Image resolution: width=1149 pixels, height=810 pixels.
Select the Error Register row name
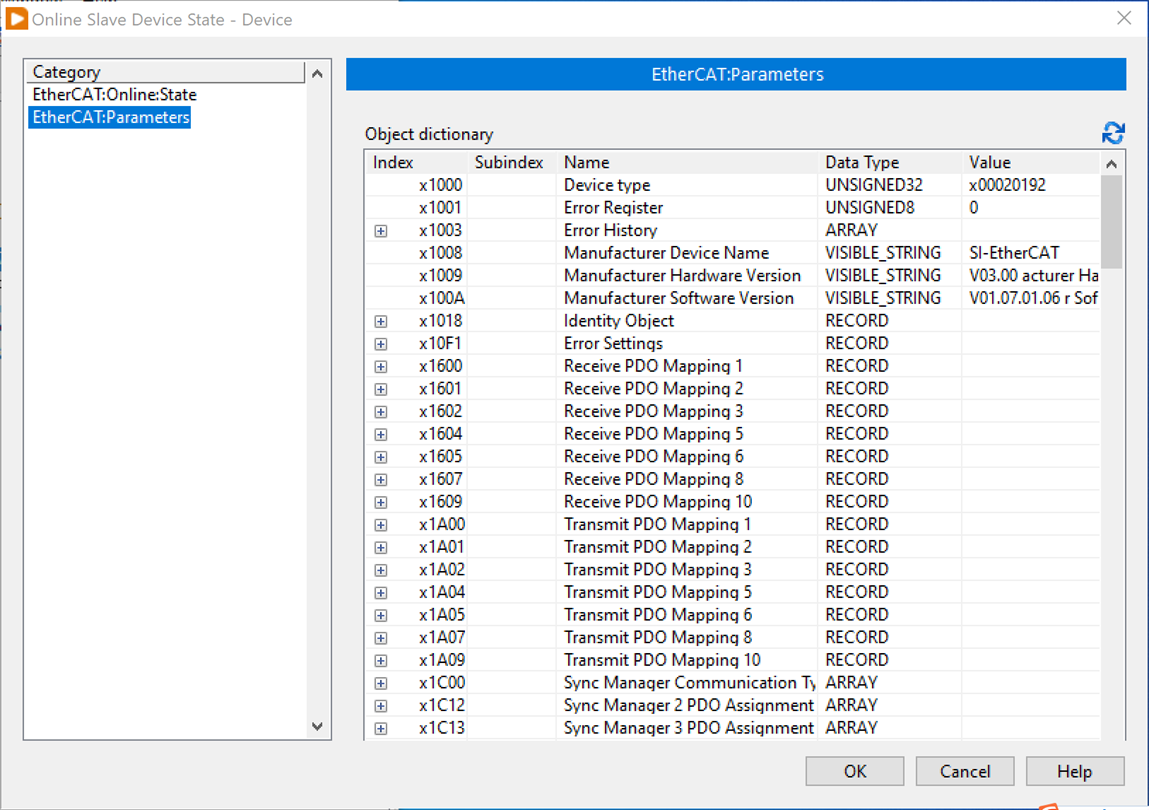tap(613, 208)
